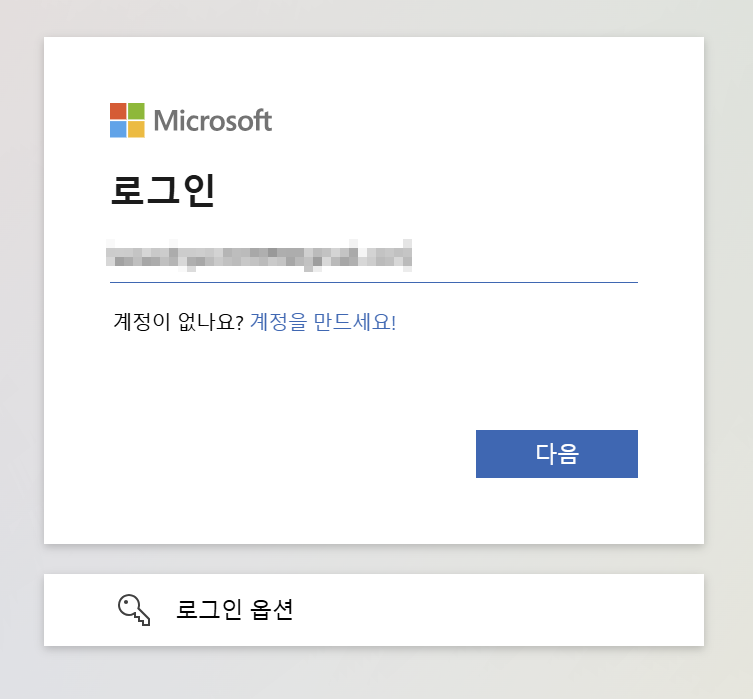This screenshot has width=753, height=699.
Task: Click the blurred email input field
Action: (374, 256)
